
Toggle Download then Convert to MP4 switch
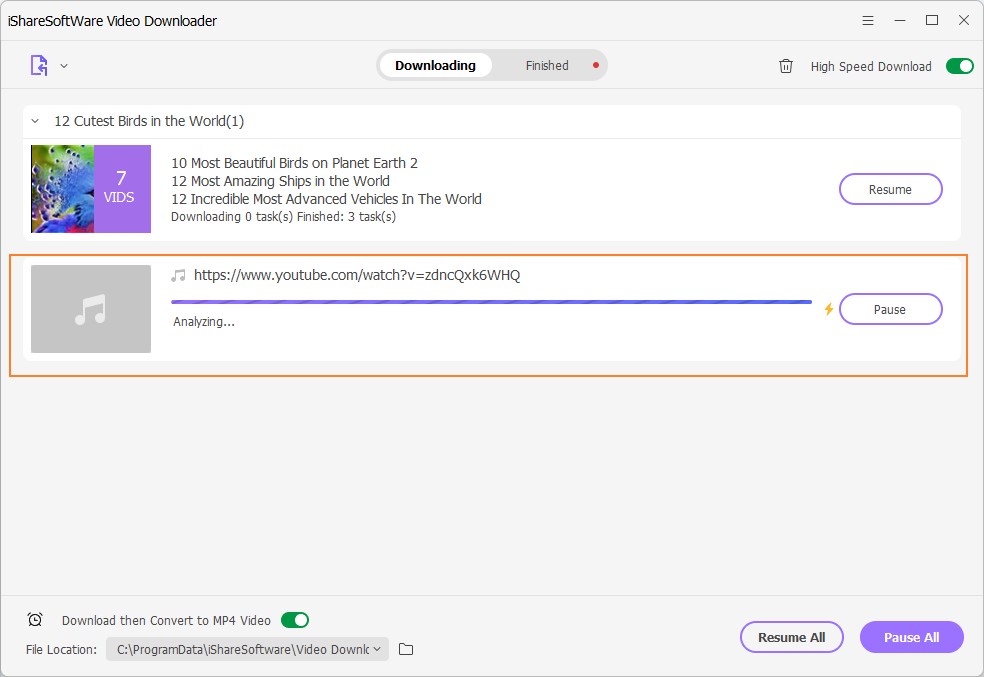pos(295,620)
